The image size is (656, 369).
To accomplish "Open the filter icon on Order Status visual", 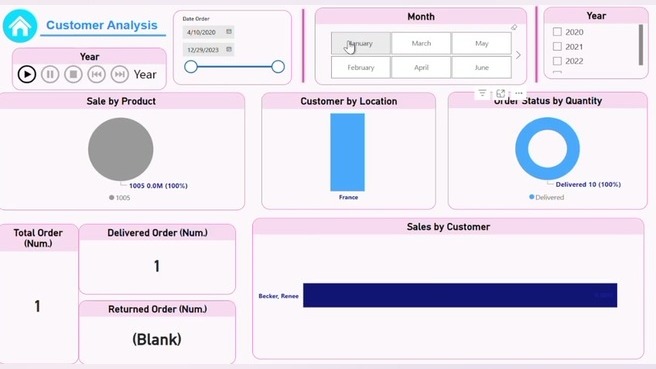I will click(482, 93).
